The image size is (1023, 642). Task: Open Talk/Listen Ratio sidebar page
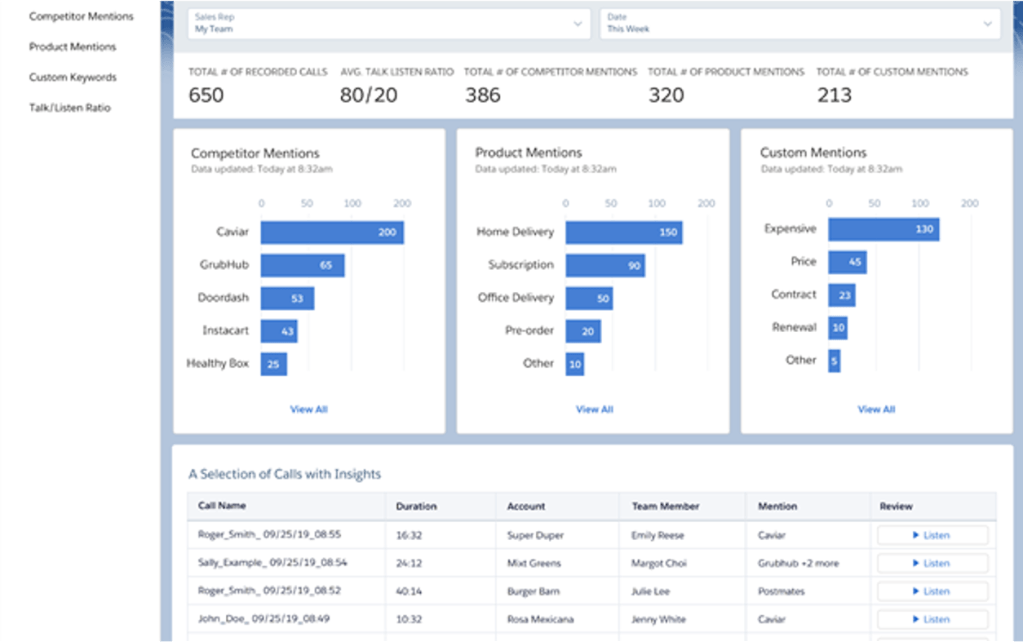pyautogui.click(x=70, y=107)
